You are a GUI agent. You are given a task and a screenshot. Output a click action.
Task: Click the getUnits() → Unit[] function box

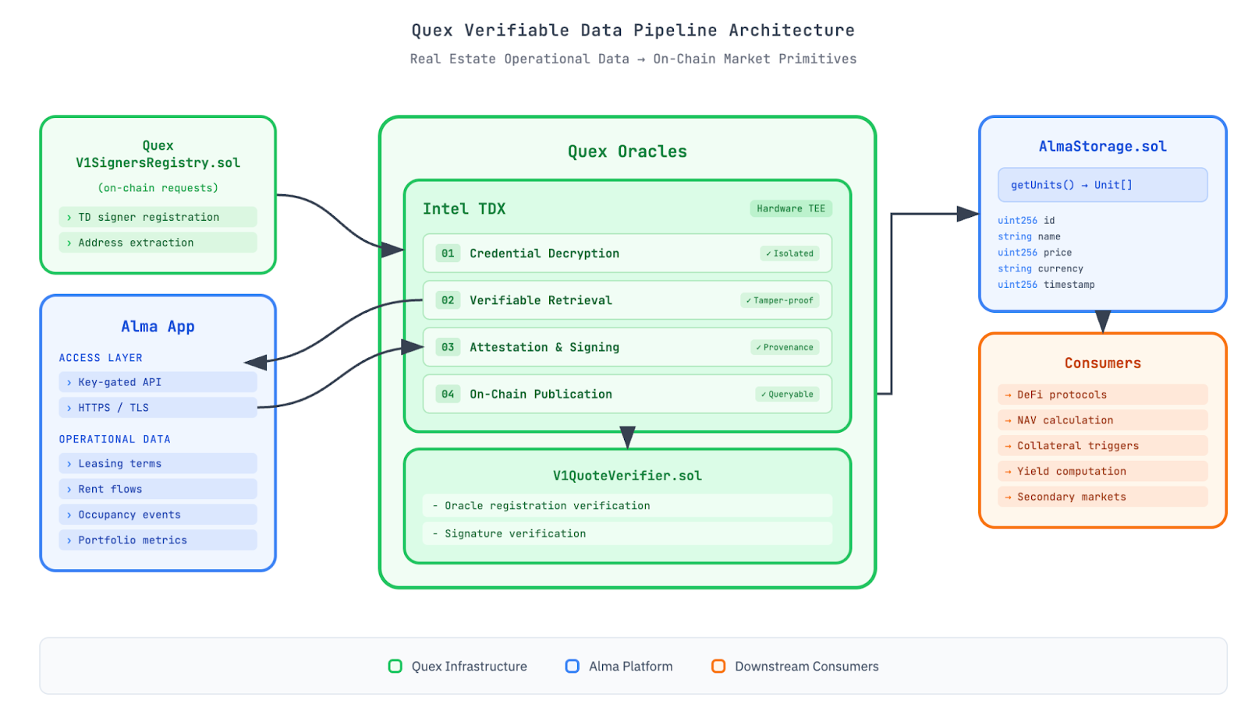tap(1102, 185)
